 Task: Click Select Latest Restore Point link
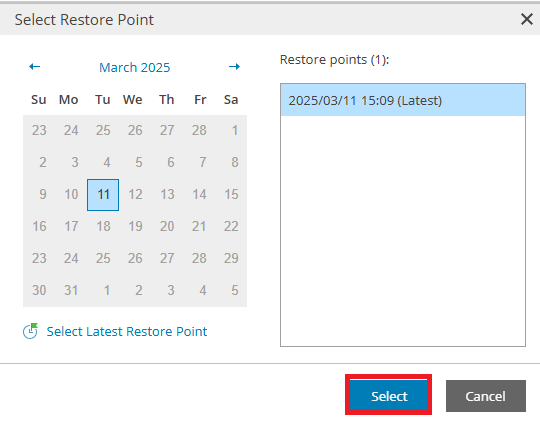coord(127,331)
